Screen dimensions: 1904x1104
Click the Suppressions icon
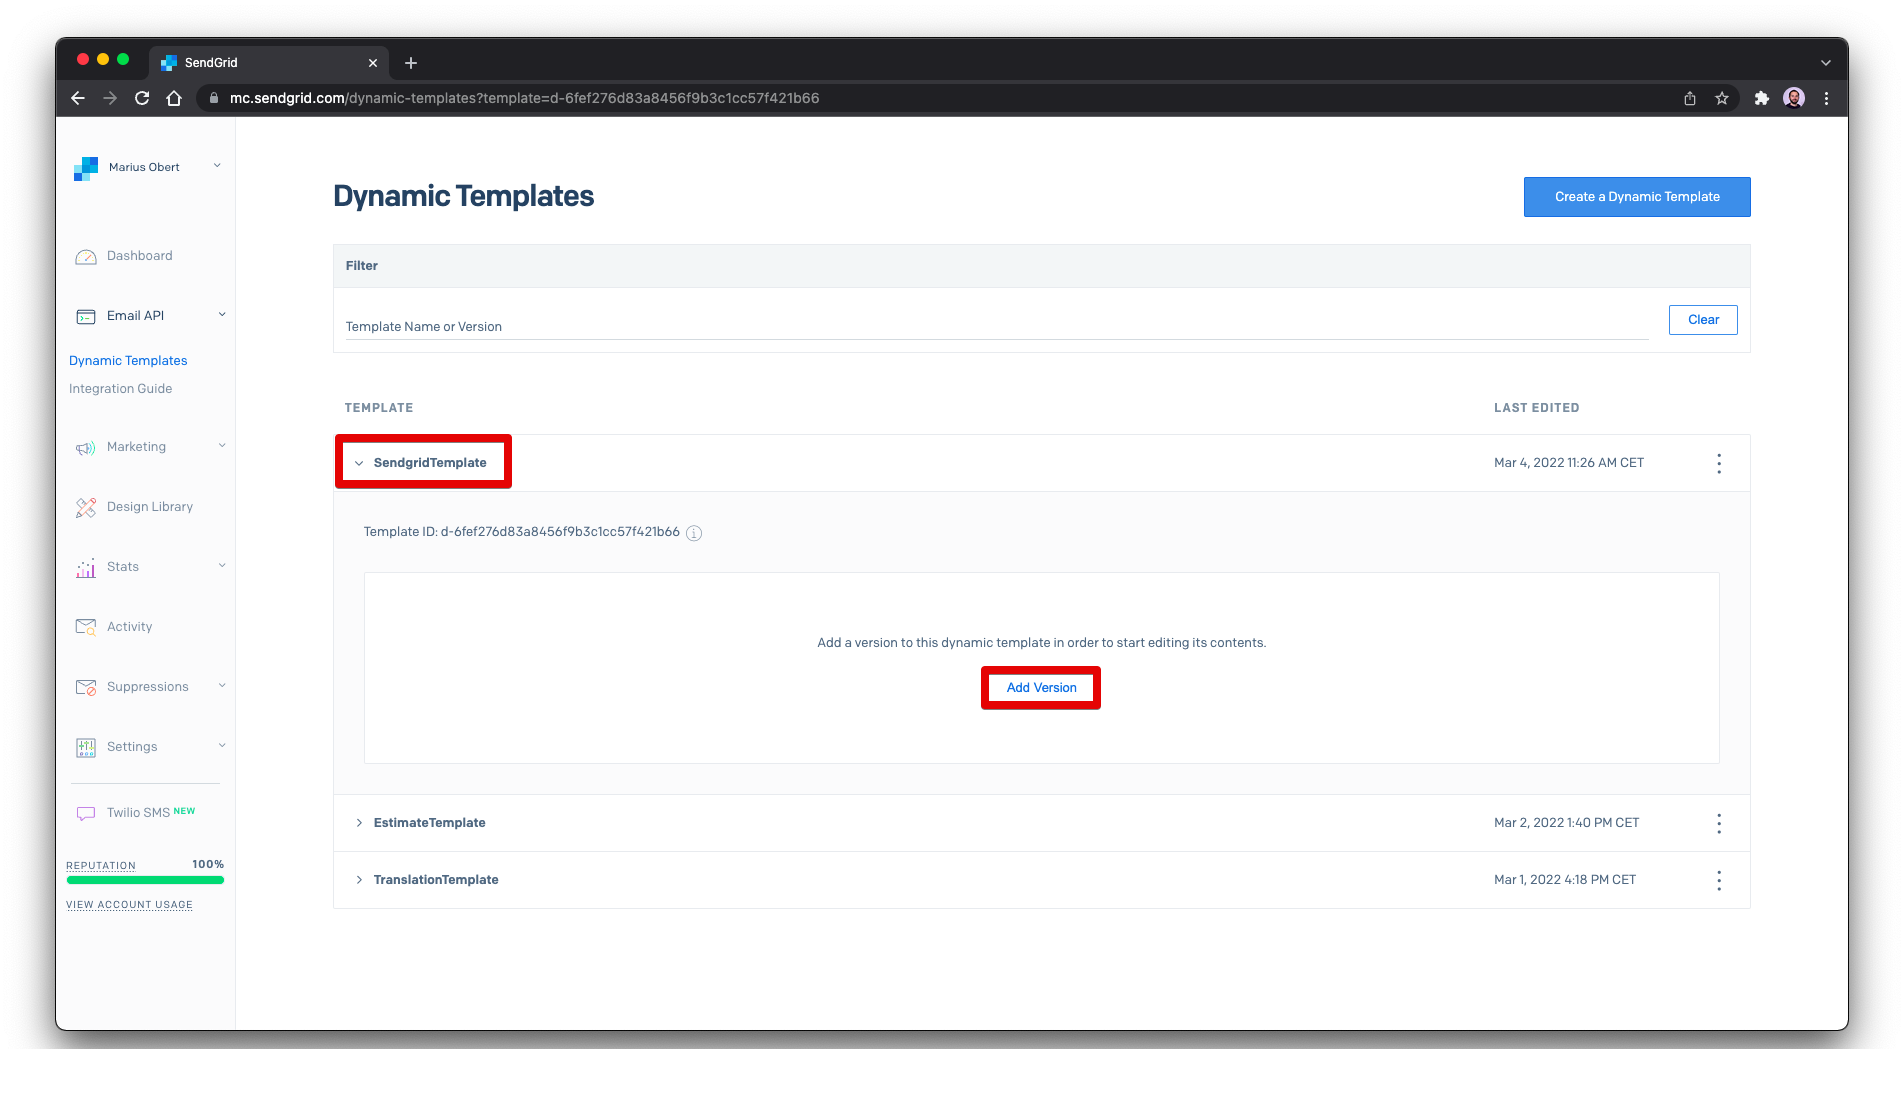click(x=86, y=687)
